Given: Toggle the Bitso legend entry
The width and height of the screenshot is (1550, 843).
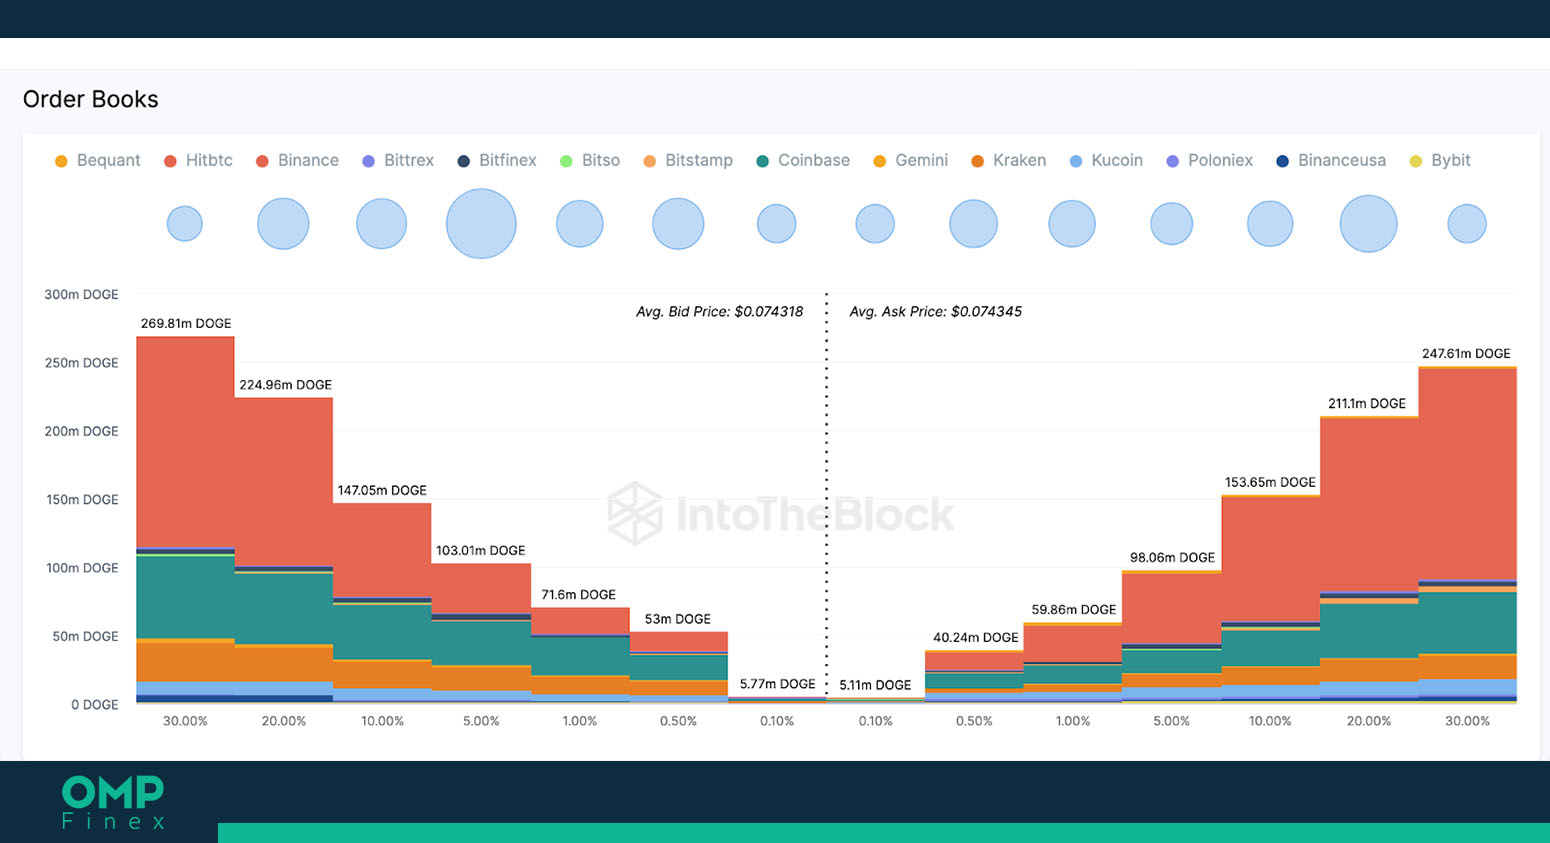Looking at the screenshot, I should [x=590, y=160].
